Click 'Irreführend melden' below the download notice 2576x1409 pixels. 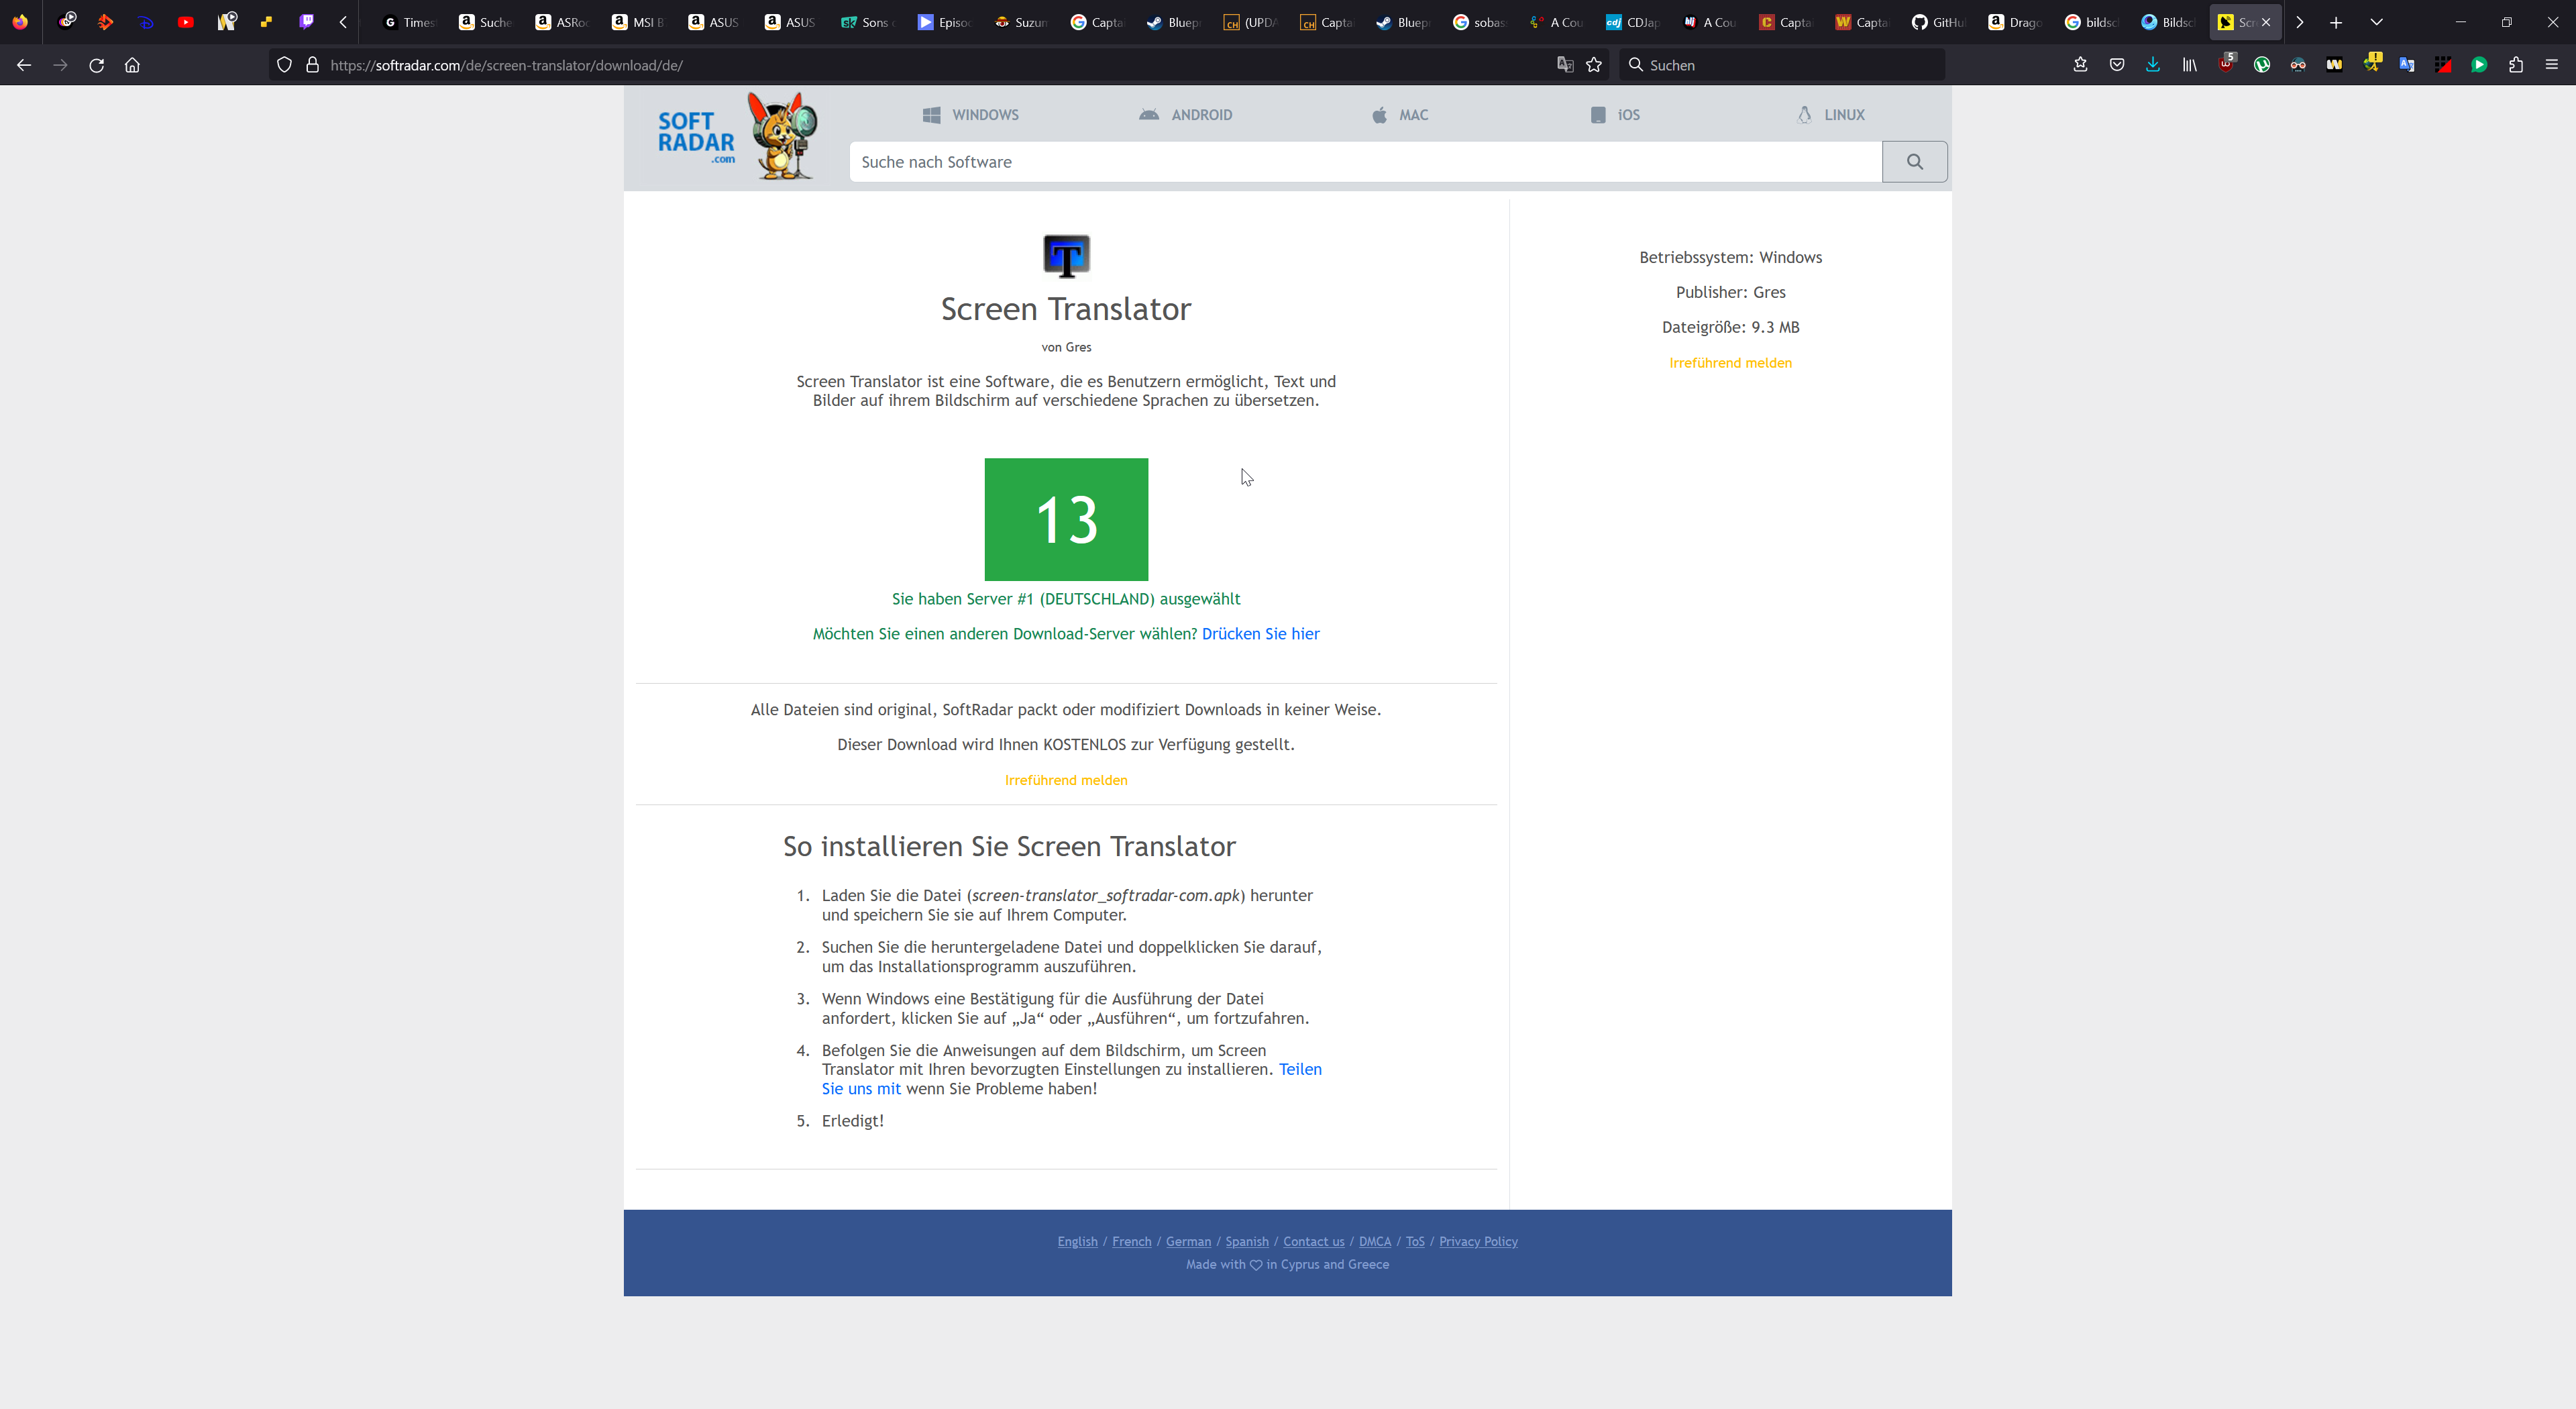pos(1066,780)
